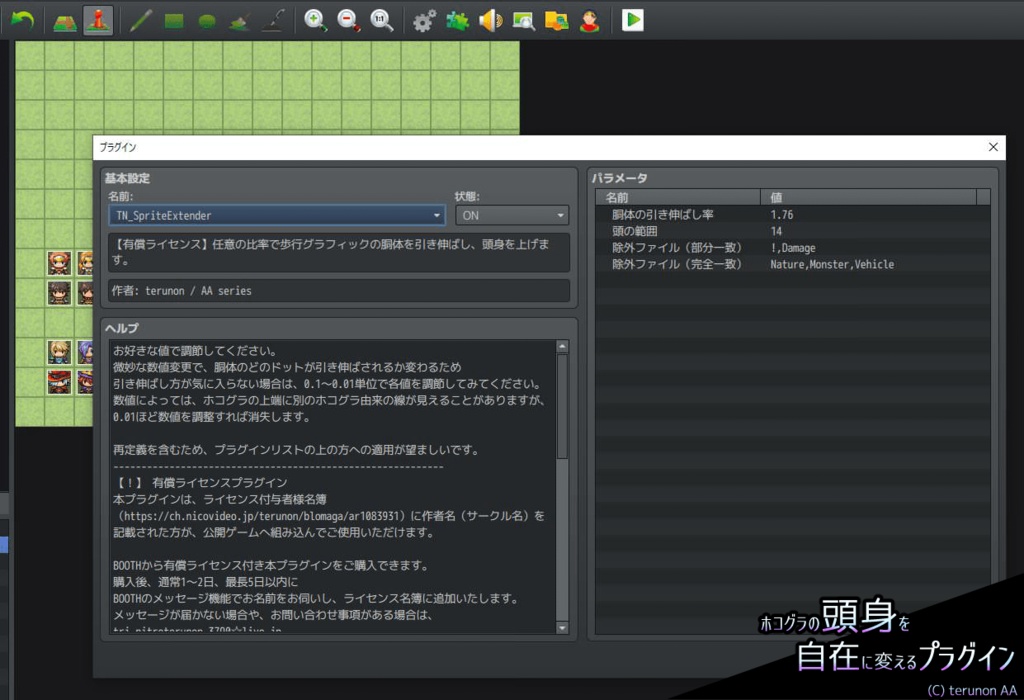Open the Resource Manager

557,18
